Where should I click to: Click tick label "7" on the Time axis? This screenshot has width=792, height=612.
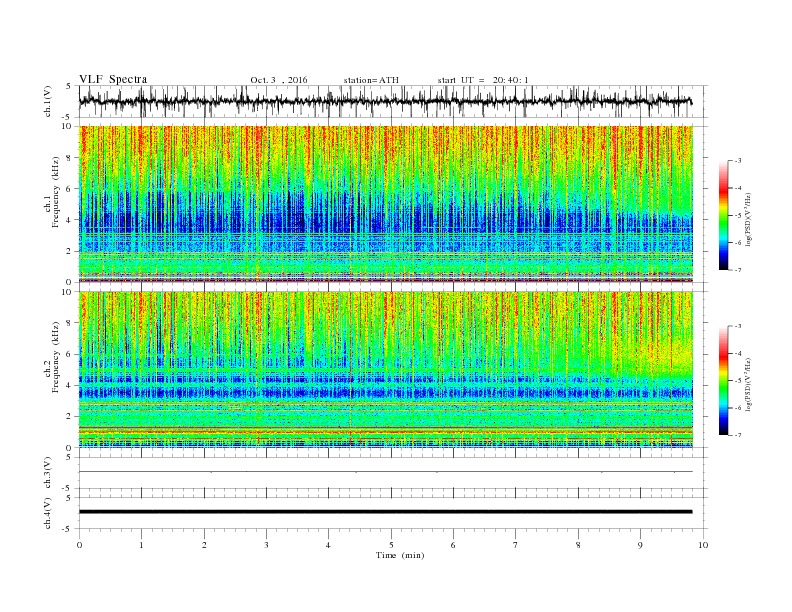515,545
